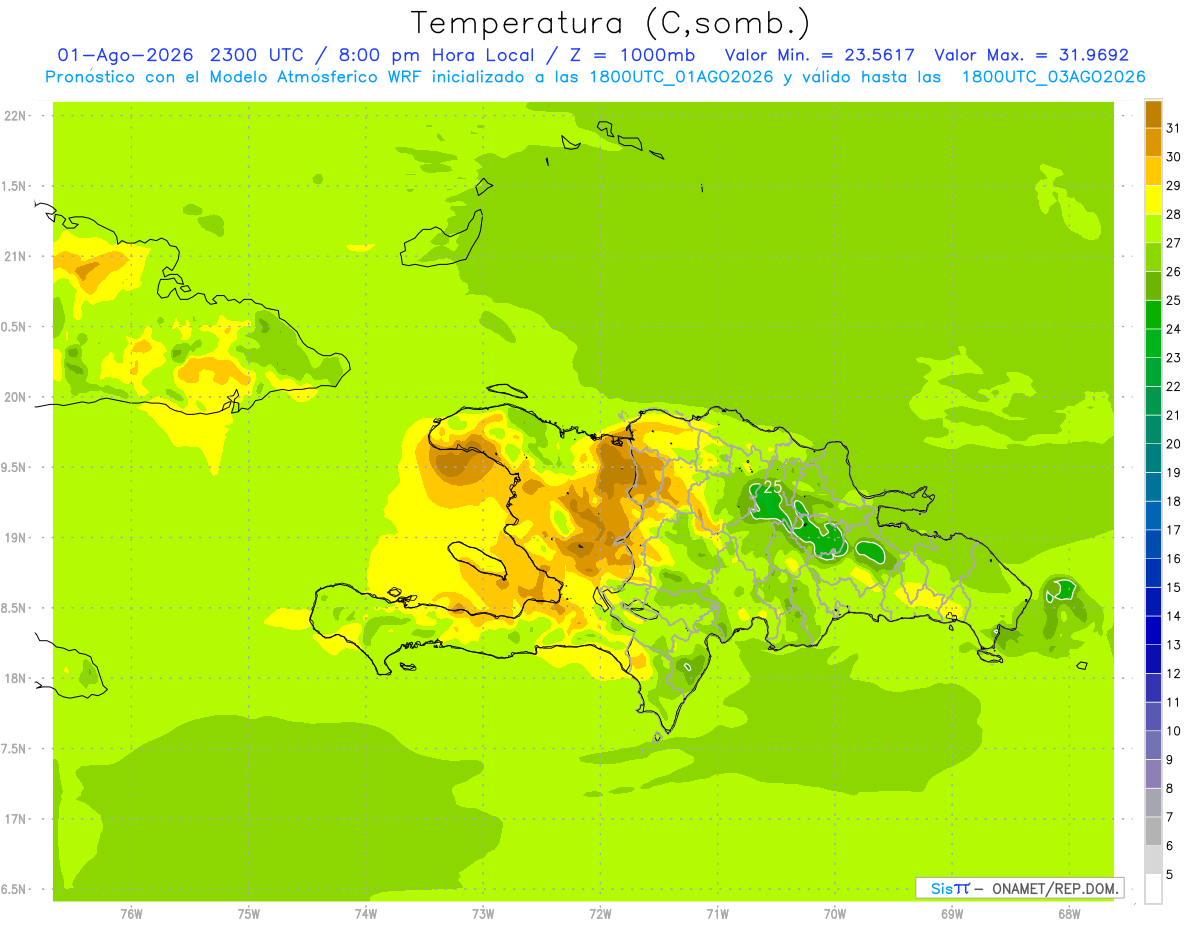Click the '20' value on the color scale
The height and width of the screenshot is (927, 1200).
click(x=1173, y=444)
